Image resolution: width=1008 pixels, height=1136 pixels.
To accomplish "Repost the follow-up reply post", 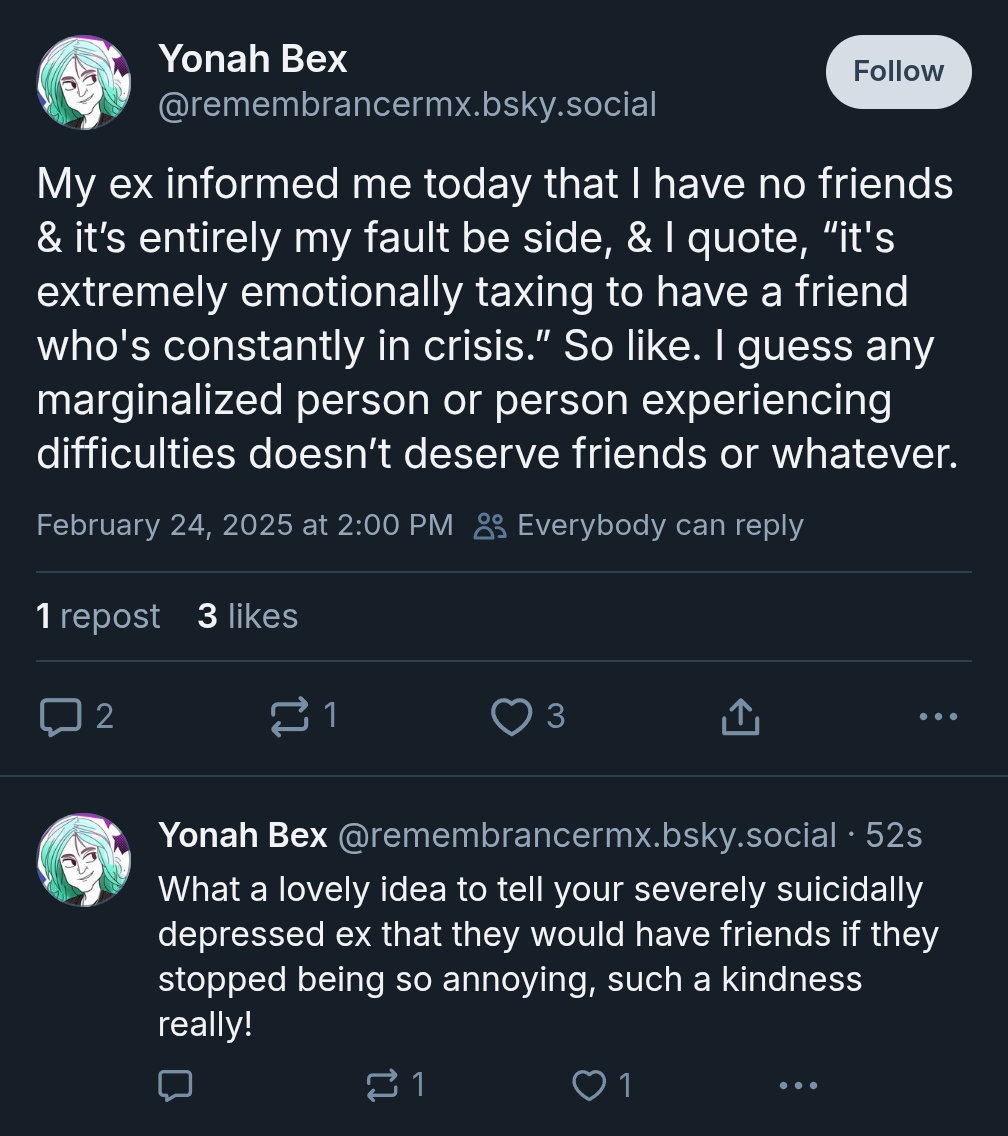I will tap(382, 1085).
